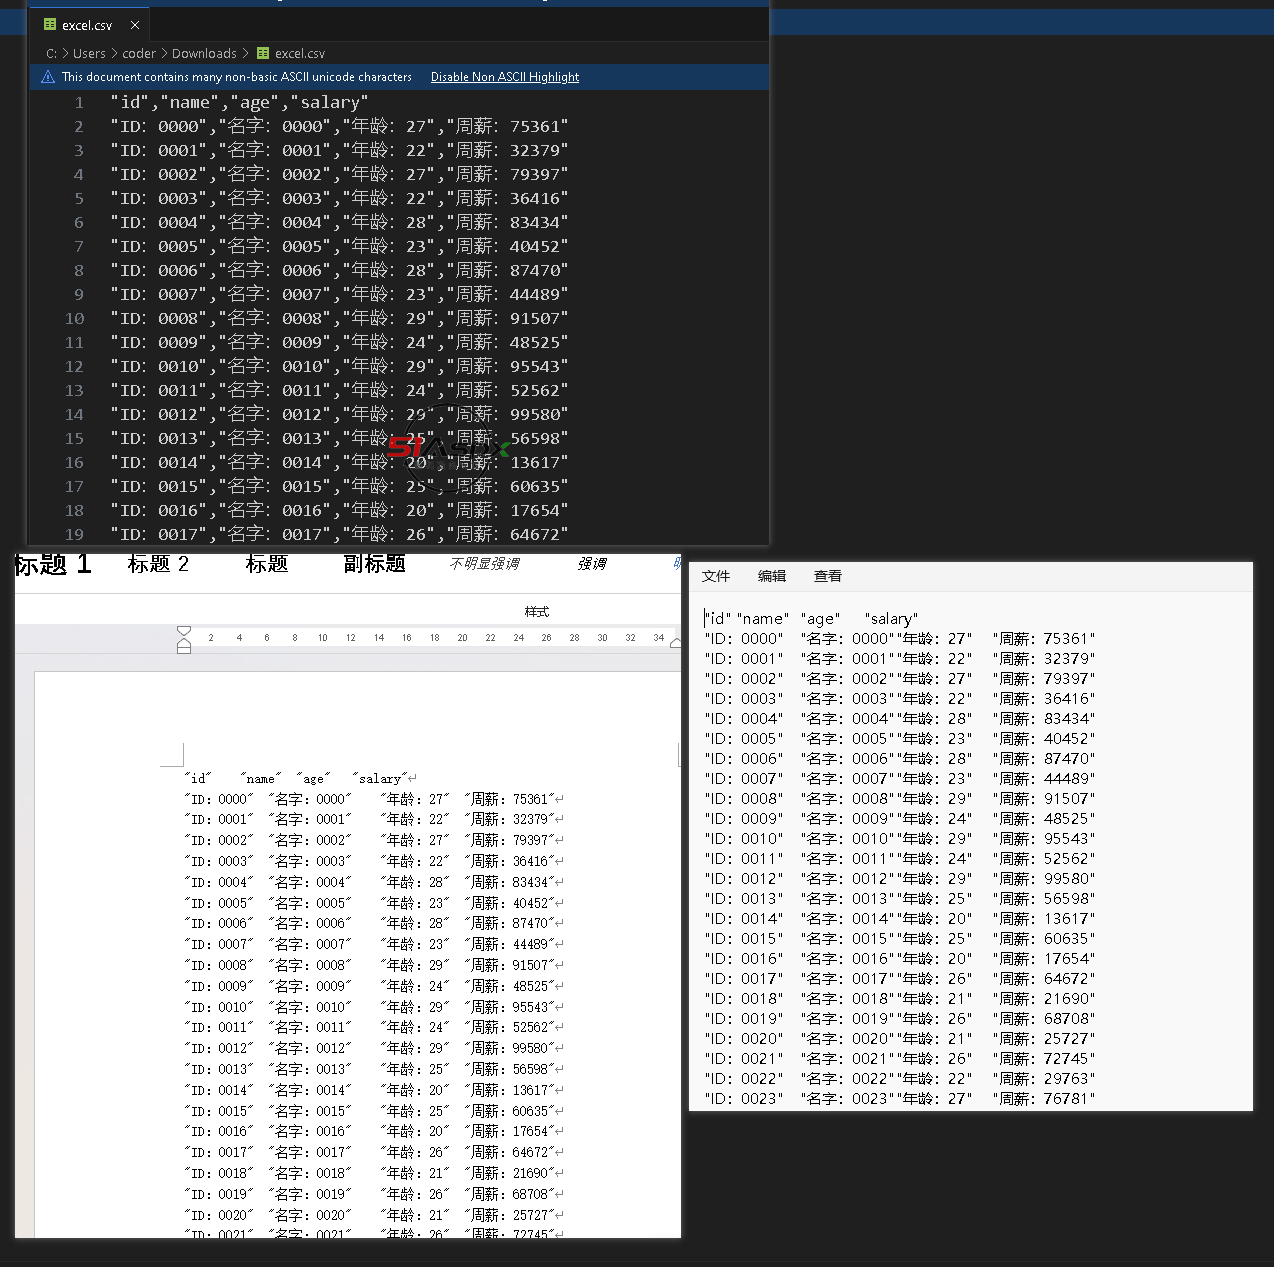Click the ID: 0018 line in Notepad
This screenshot has height=1267, width=1274.
pos(900,999)
